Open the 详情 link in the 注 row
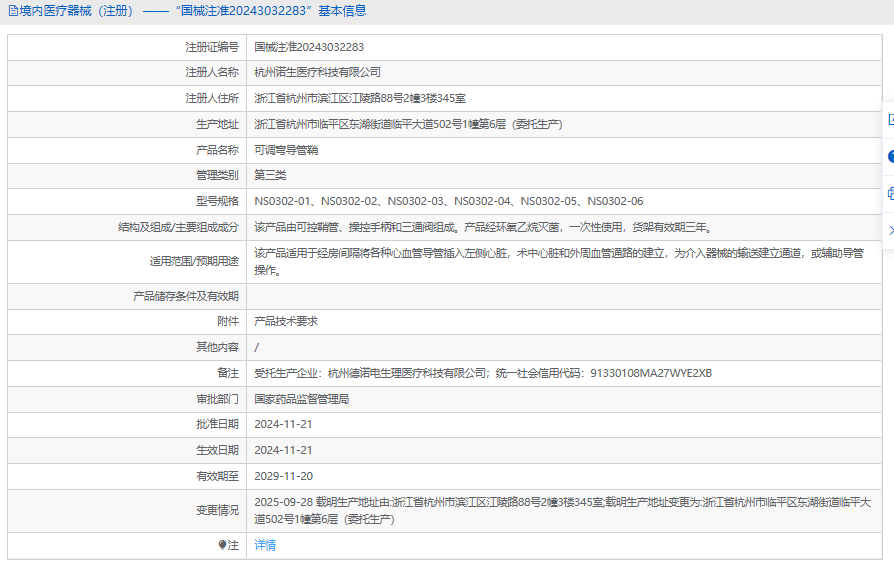 265,545
